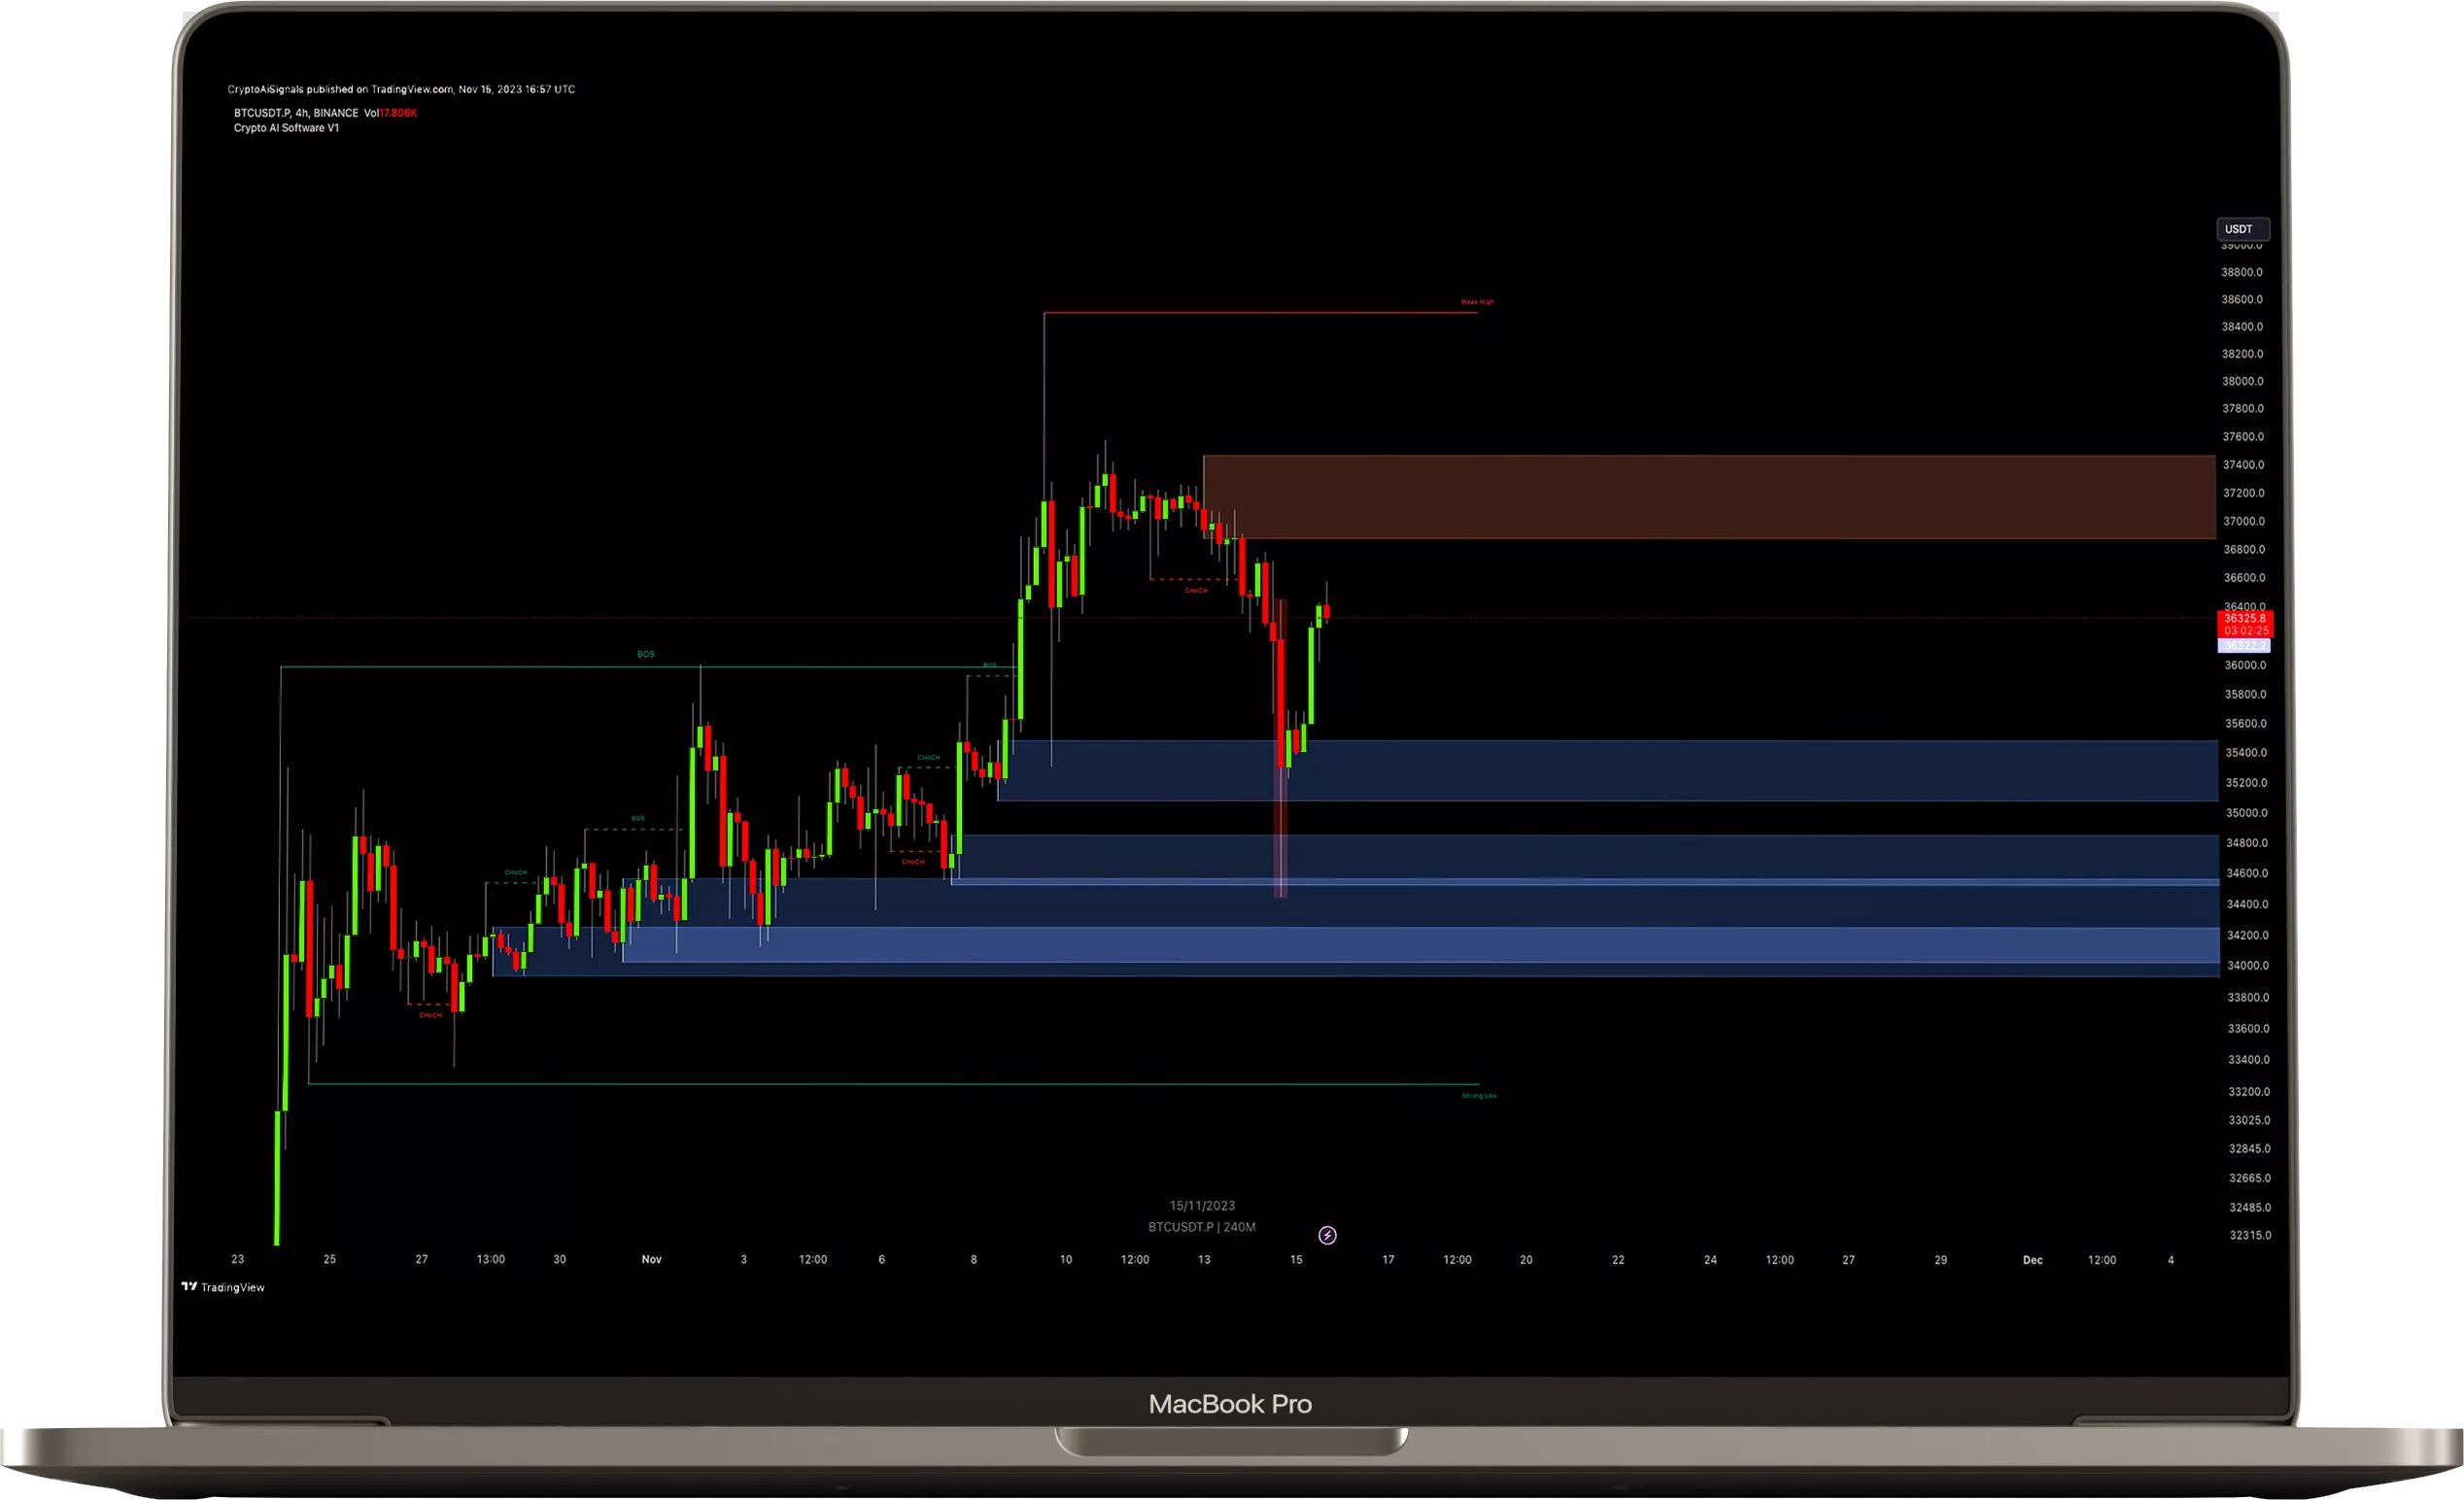Open the USDT currency selector

coord(2242,229)
